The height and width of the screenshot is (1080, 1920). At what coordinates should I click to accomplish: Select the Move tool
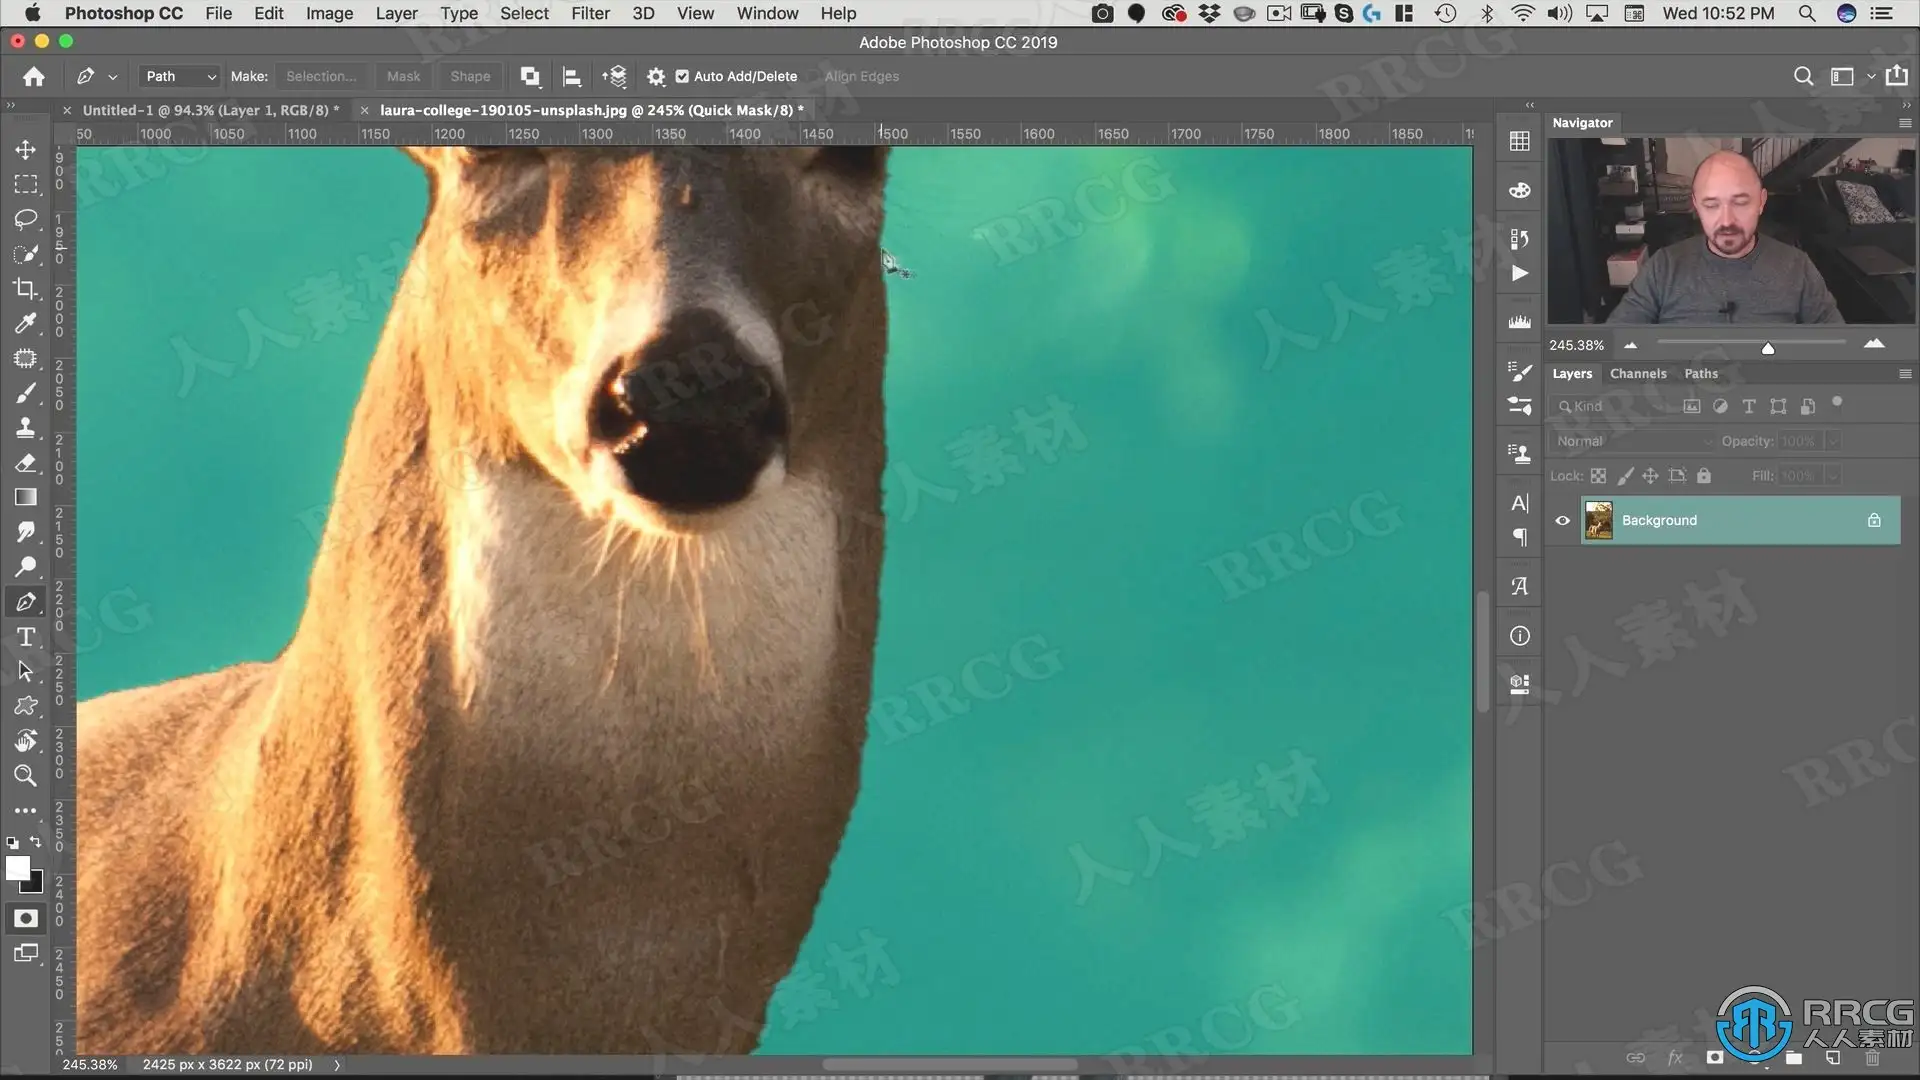pos(26,150)
